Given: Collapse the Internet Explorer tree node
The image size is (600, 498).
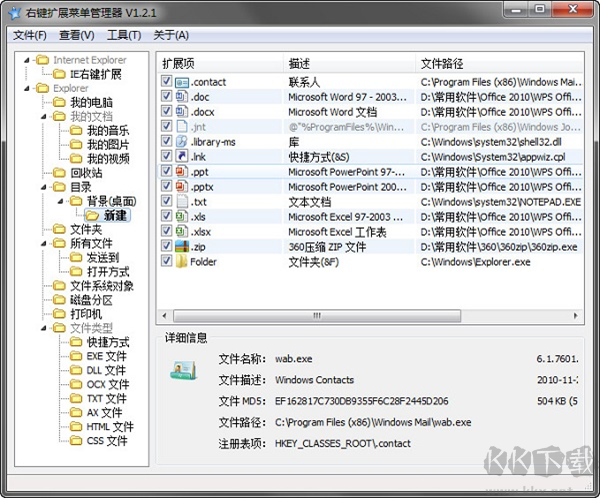Looking at the screenshot, I should (26, 60).
